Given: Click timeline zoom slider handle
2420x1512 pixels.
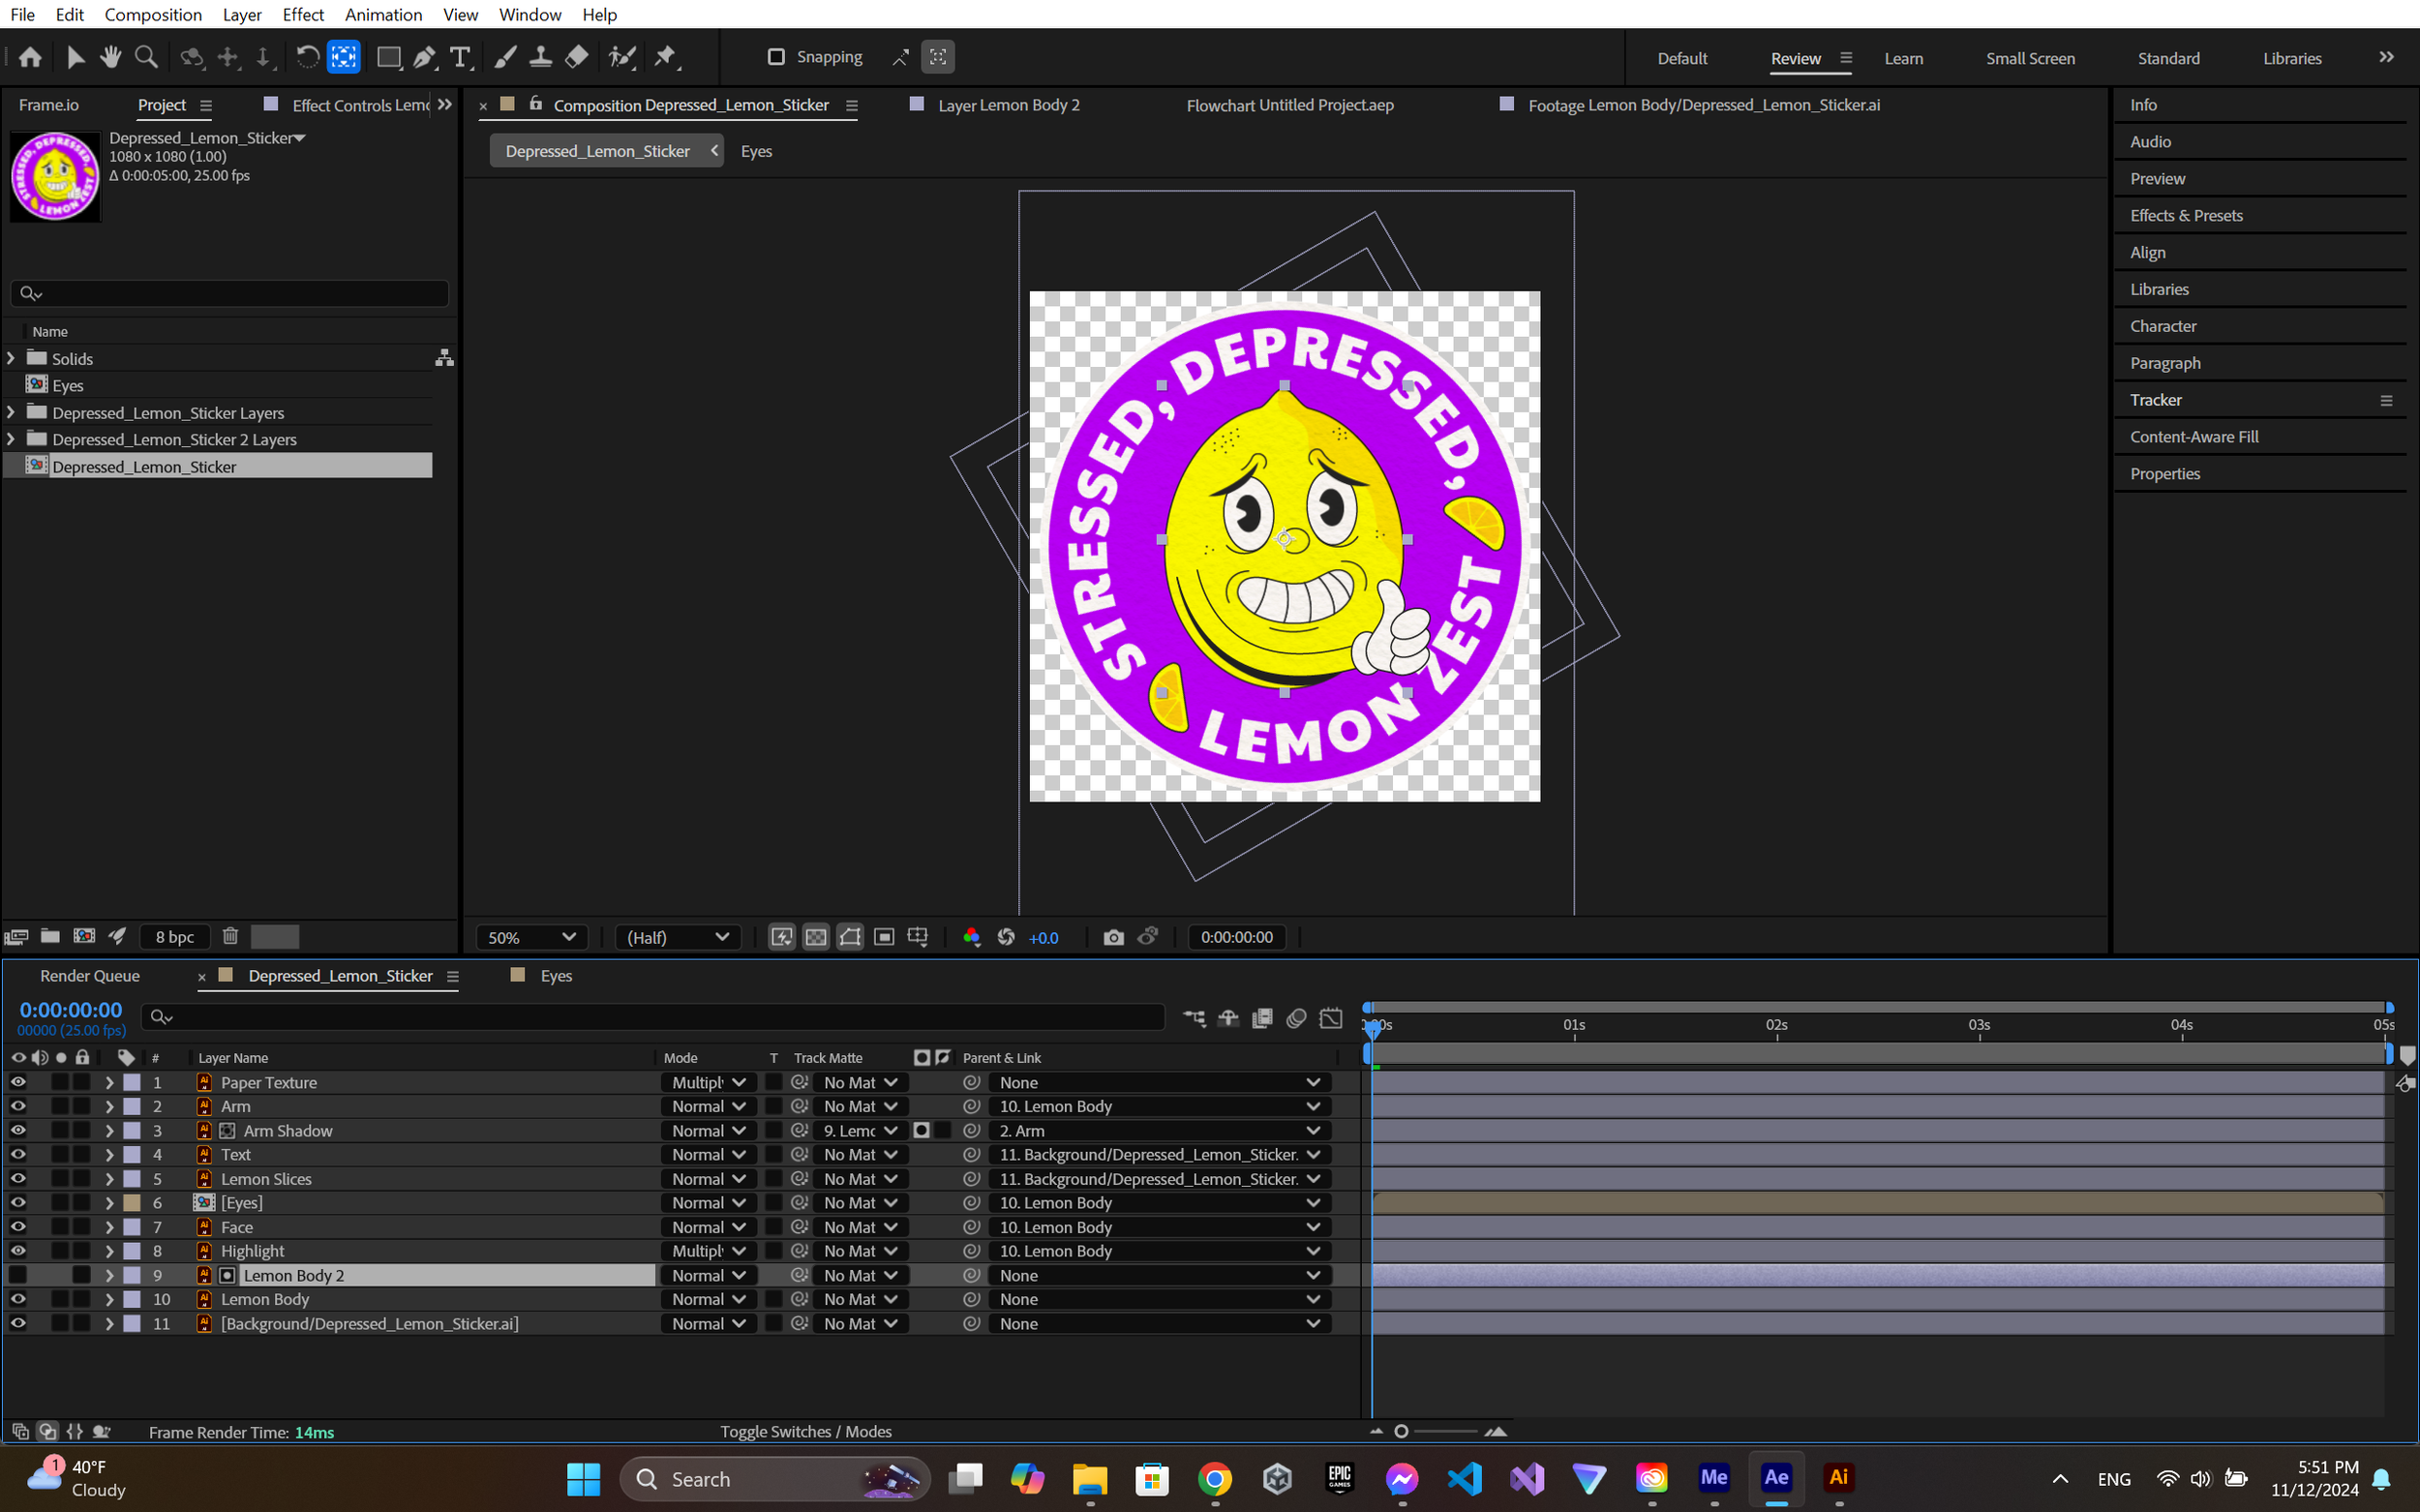Looking at the screenshot, I should pos(1401,1432).
